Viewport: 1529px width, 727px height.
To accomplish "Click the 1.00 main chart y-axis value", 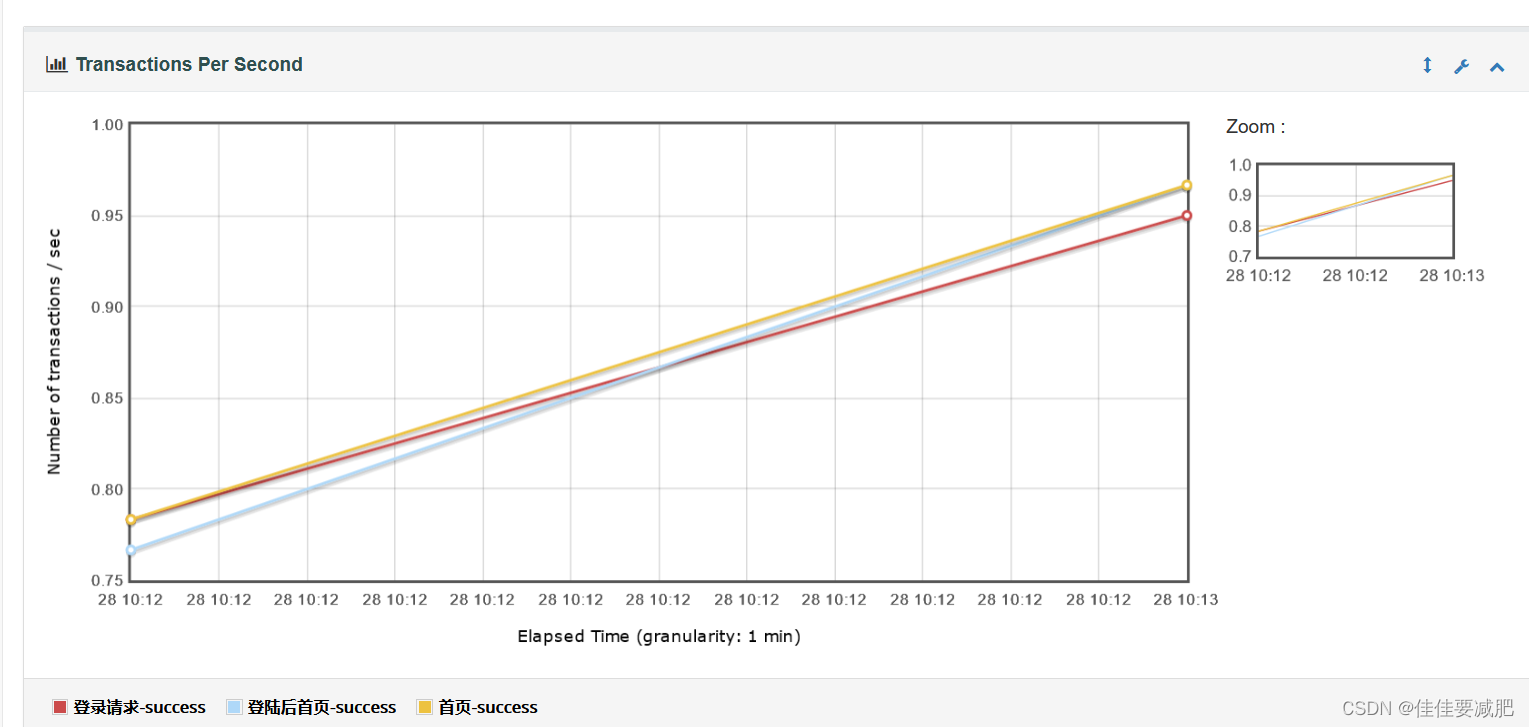I will tap(106, 124).
